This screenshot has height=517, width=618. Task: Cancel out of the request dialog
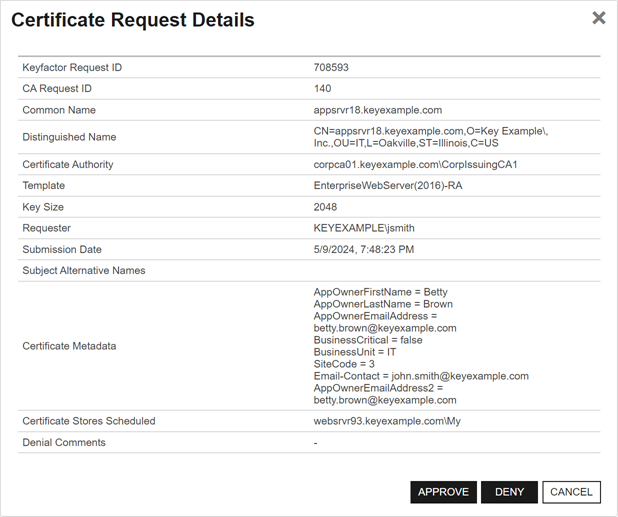point(571,492)
